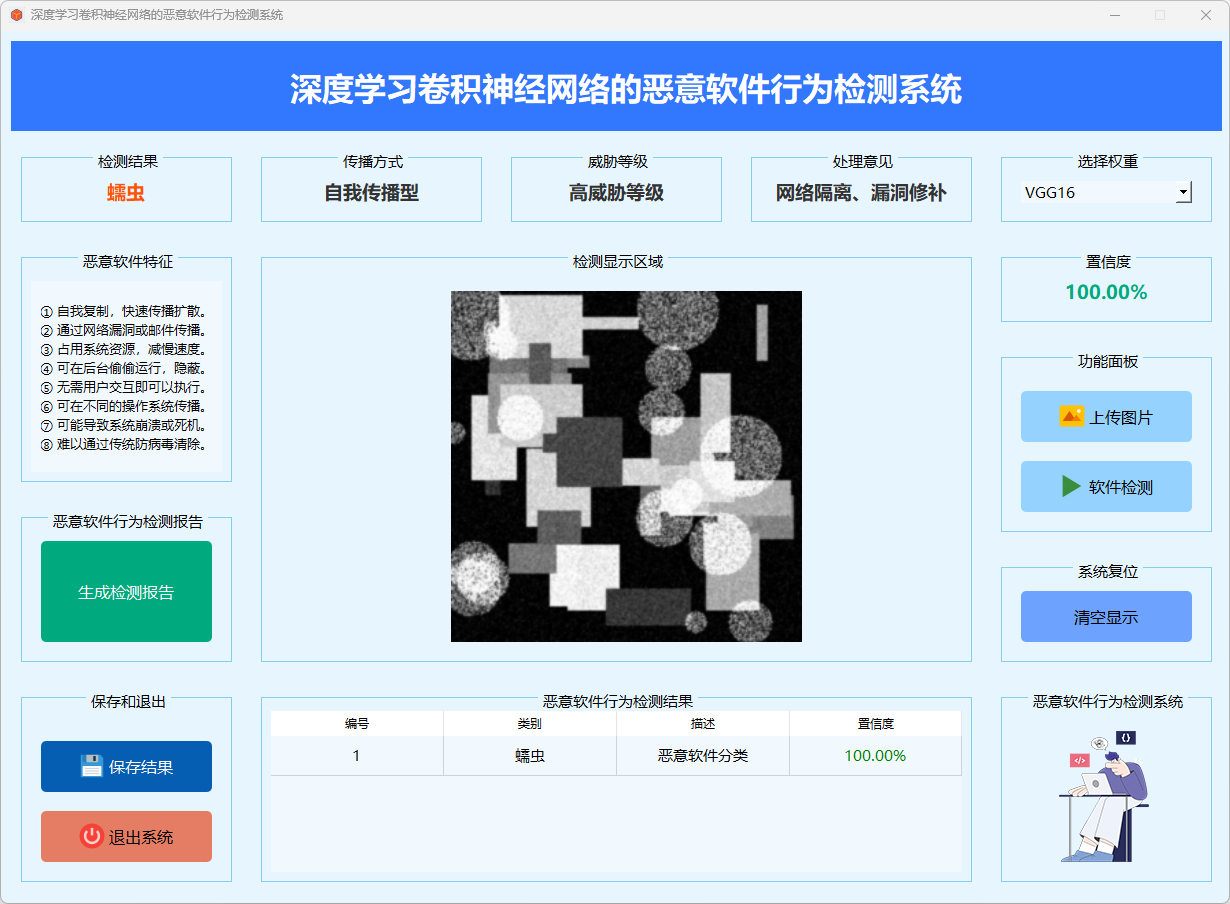Click the picture icon on upload button
Viewport: 1230px width, 904px height.
(x=1071, y=416)
